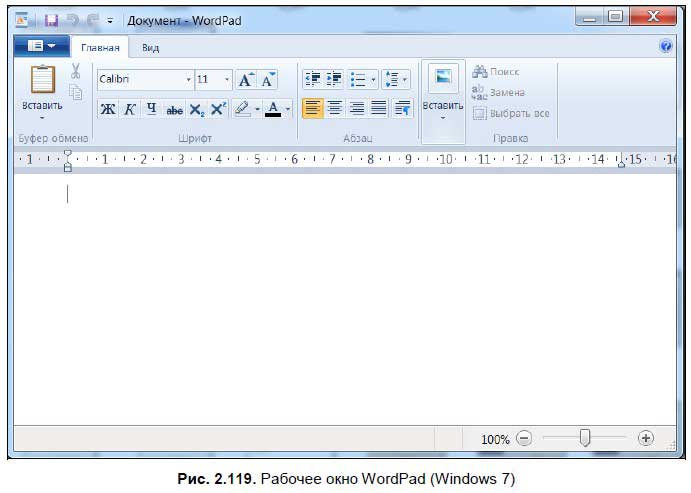Viewport: 691px width, 493px height.
Task: Open highlight color dropdown arrow
Action: click(x=257, y=108)
